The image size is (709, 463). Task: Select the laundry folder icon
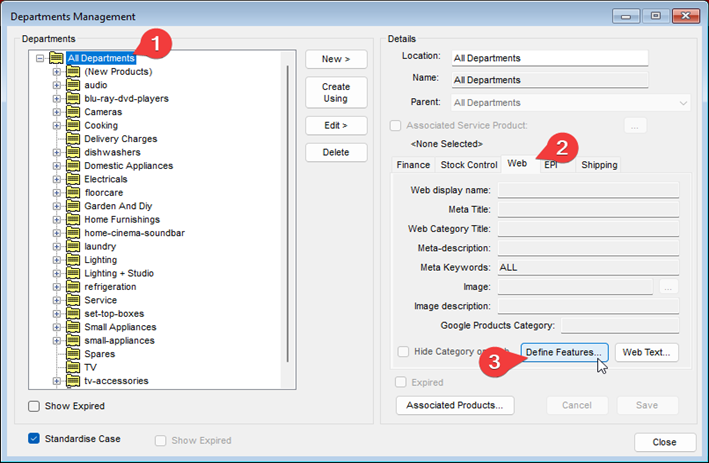(x=72, y=246)
